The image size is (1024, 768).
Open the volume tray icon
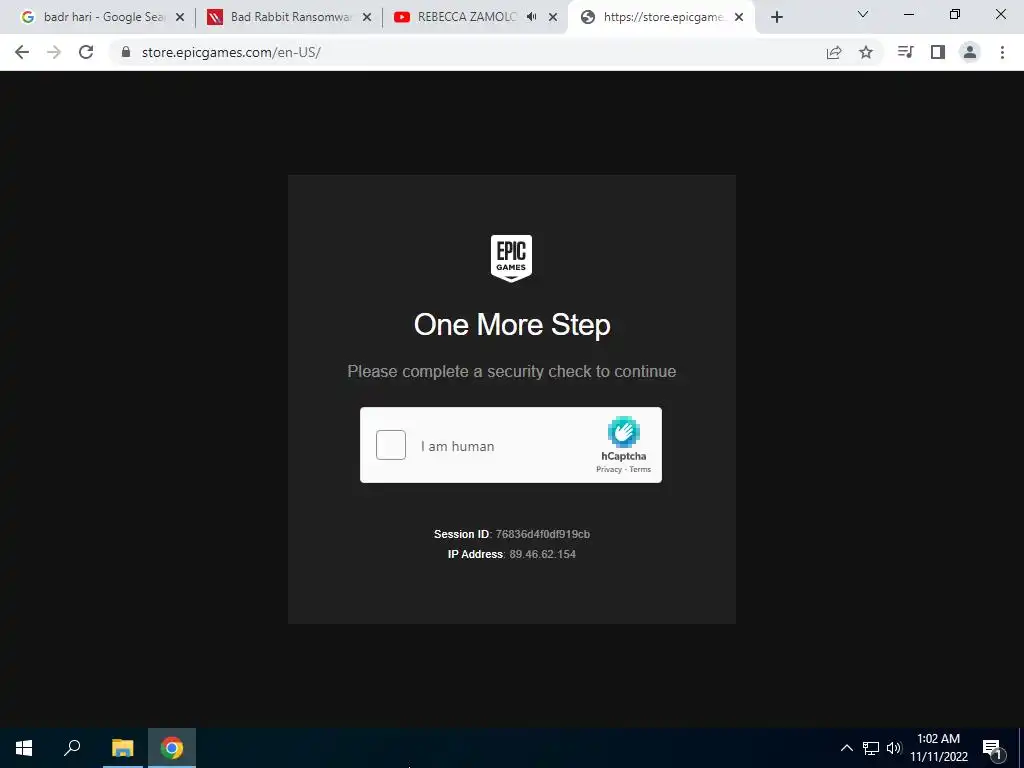point(894,748)
